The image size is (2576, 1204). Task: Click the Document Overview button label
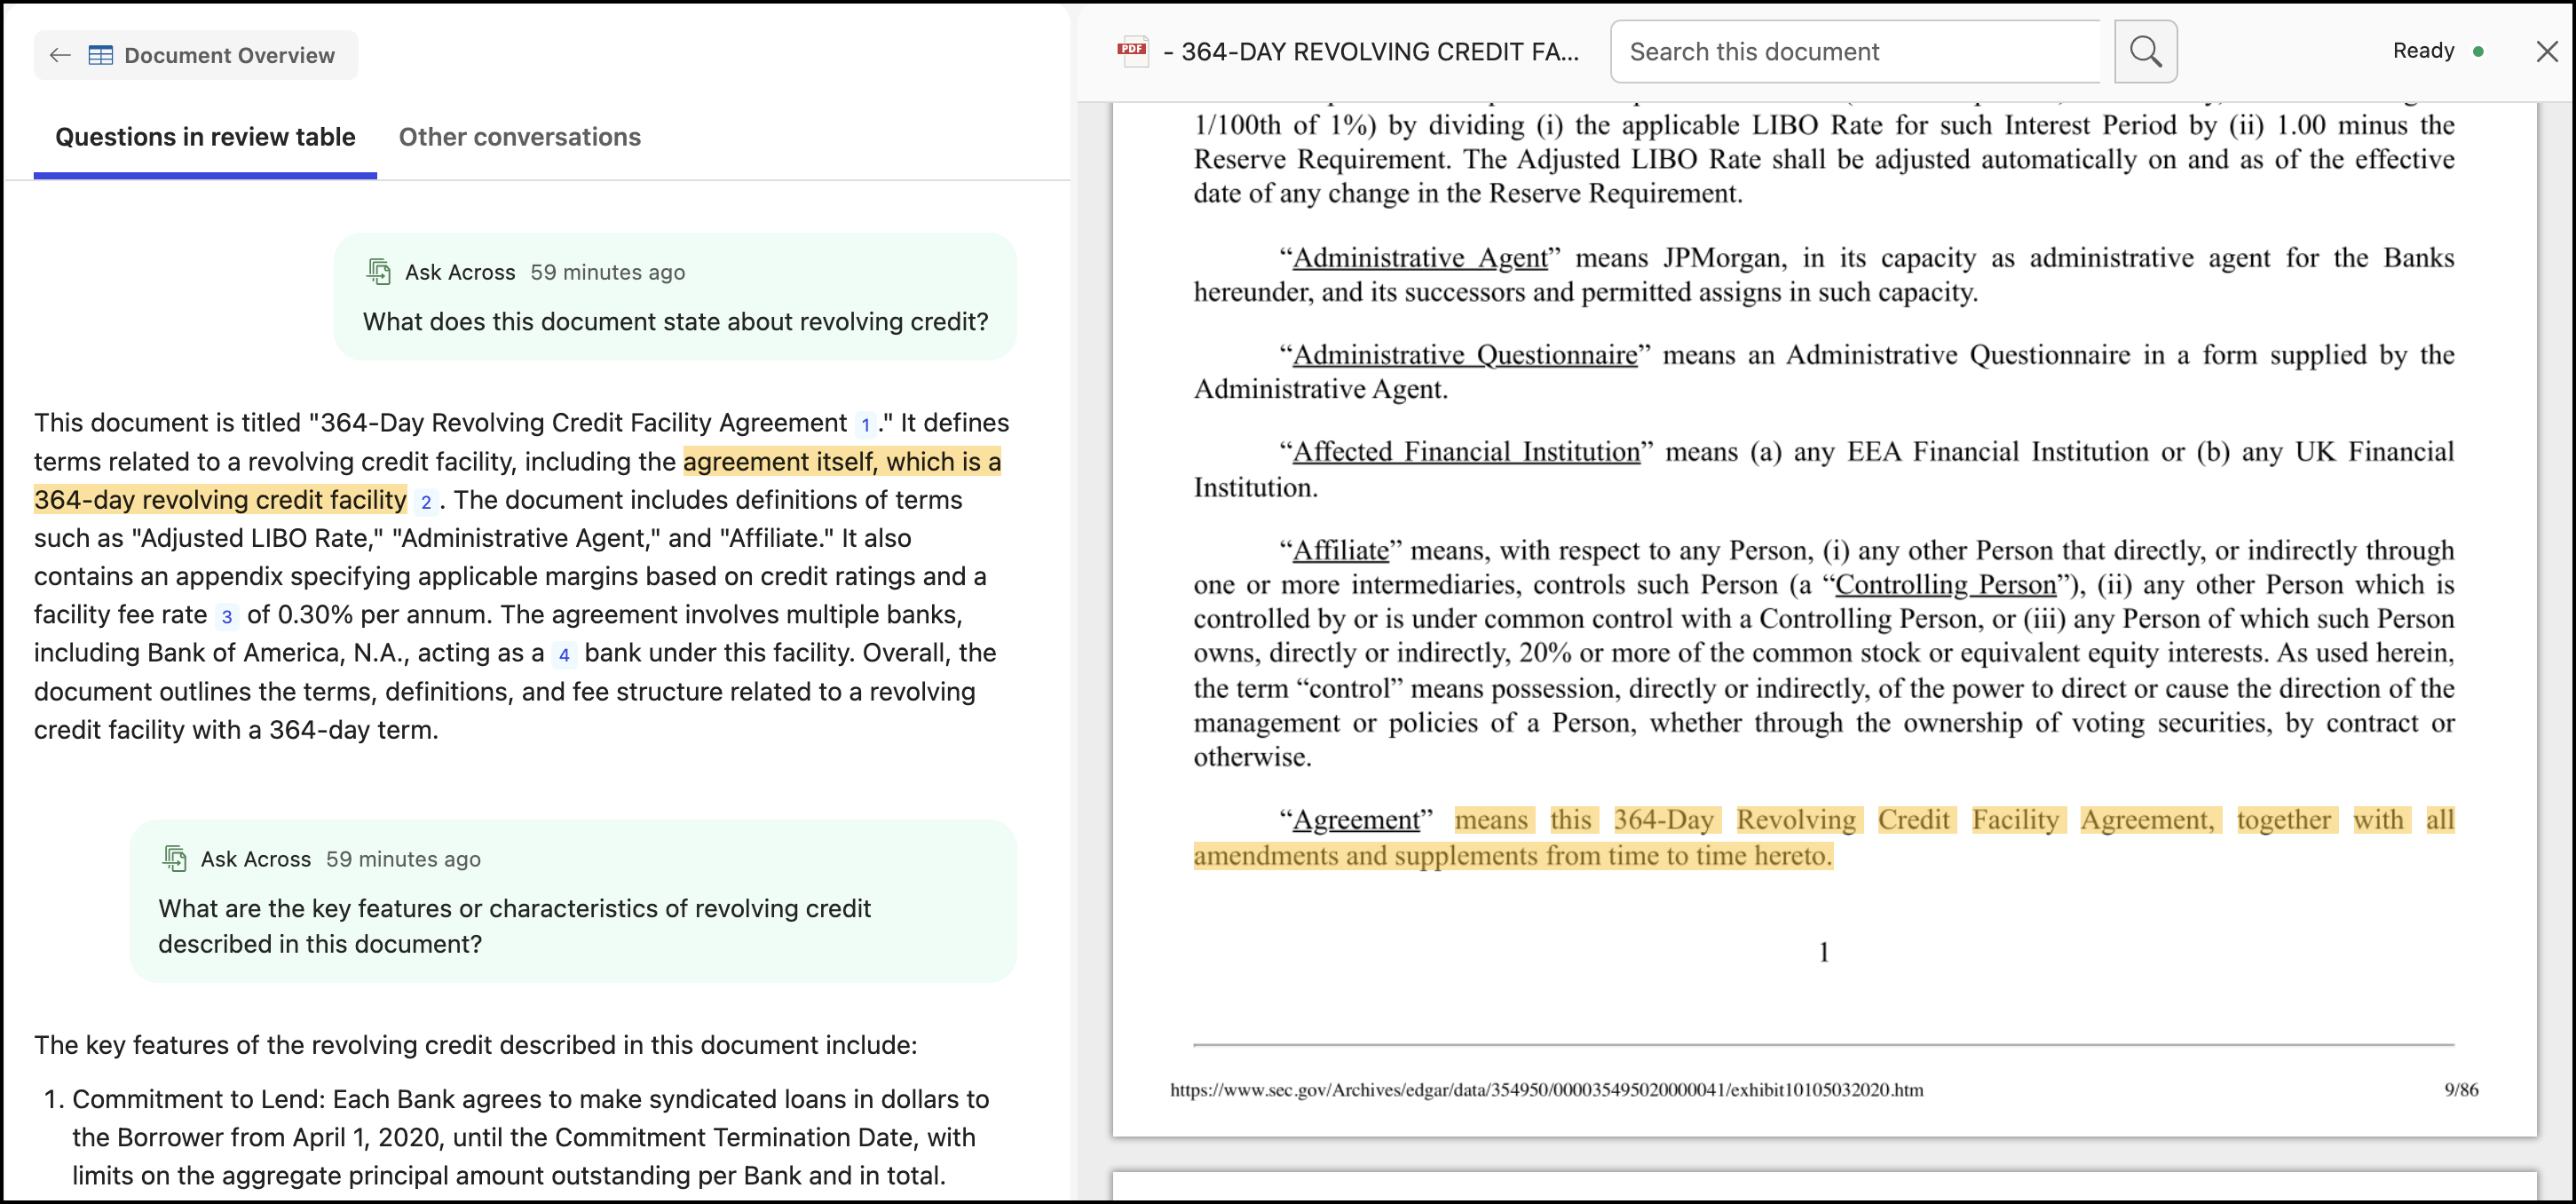(229, 55)
